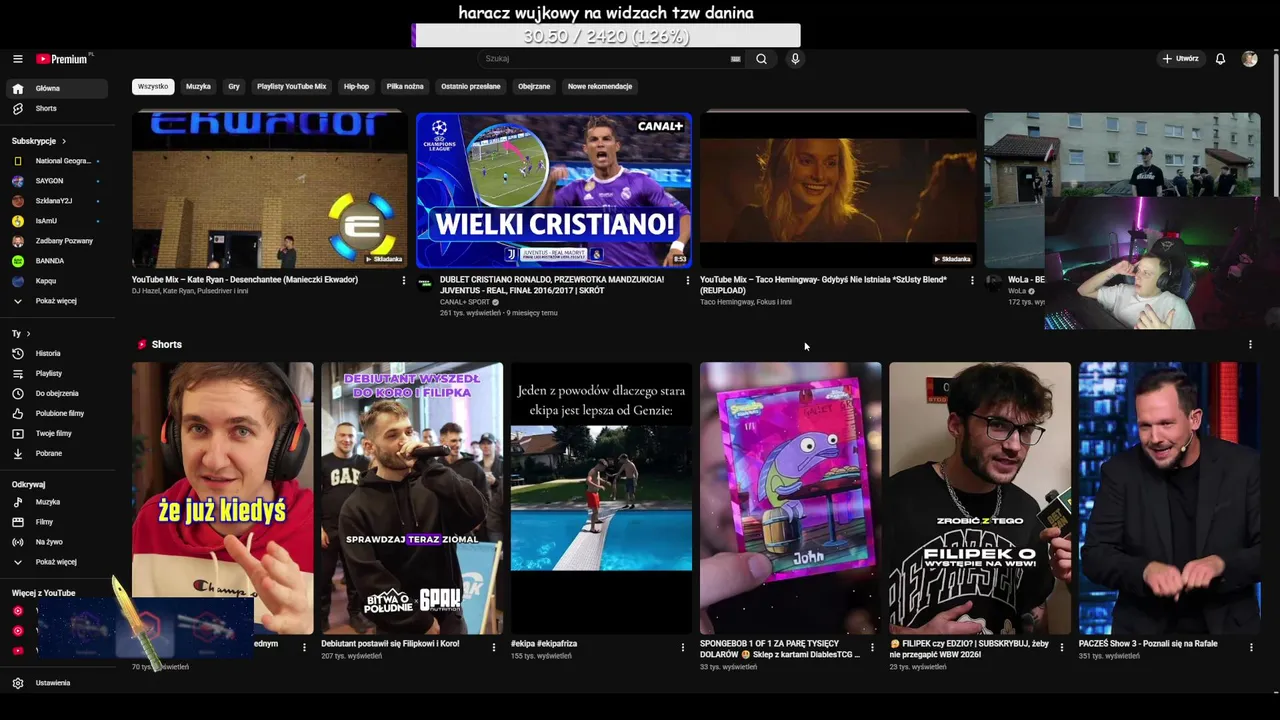Open Kapqu channel subscription
Viewport: 1280px width, 720px height.
56,281
